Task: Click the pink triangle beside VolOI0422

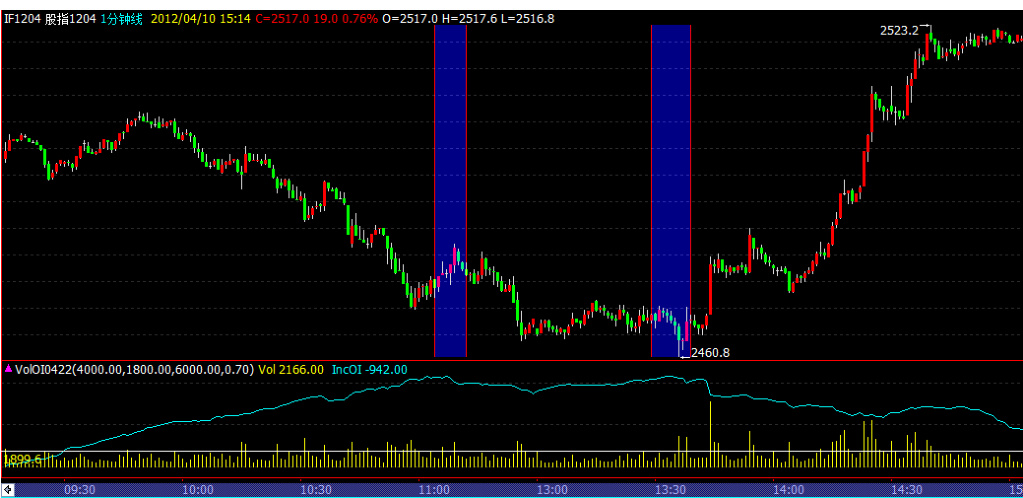Action: click(x=8, y=369)
